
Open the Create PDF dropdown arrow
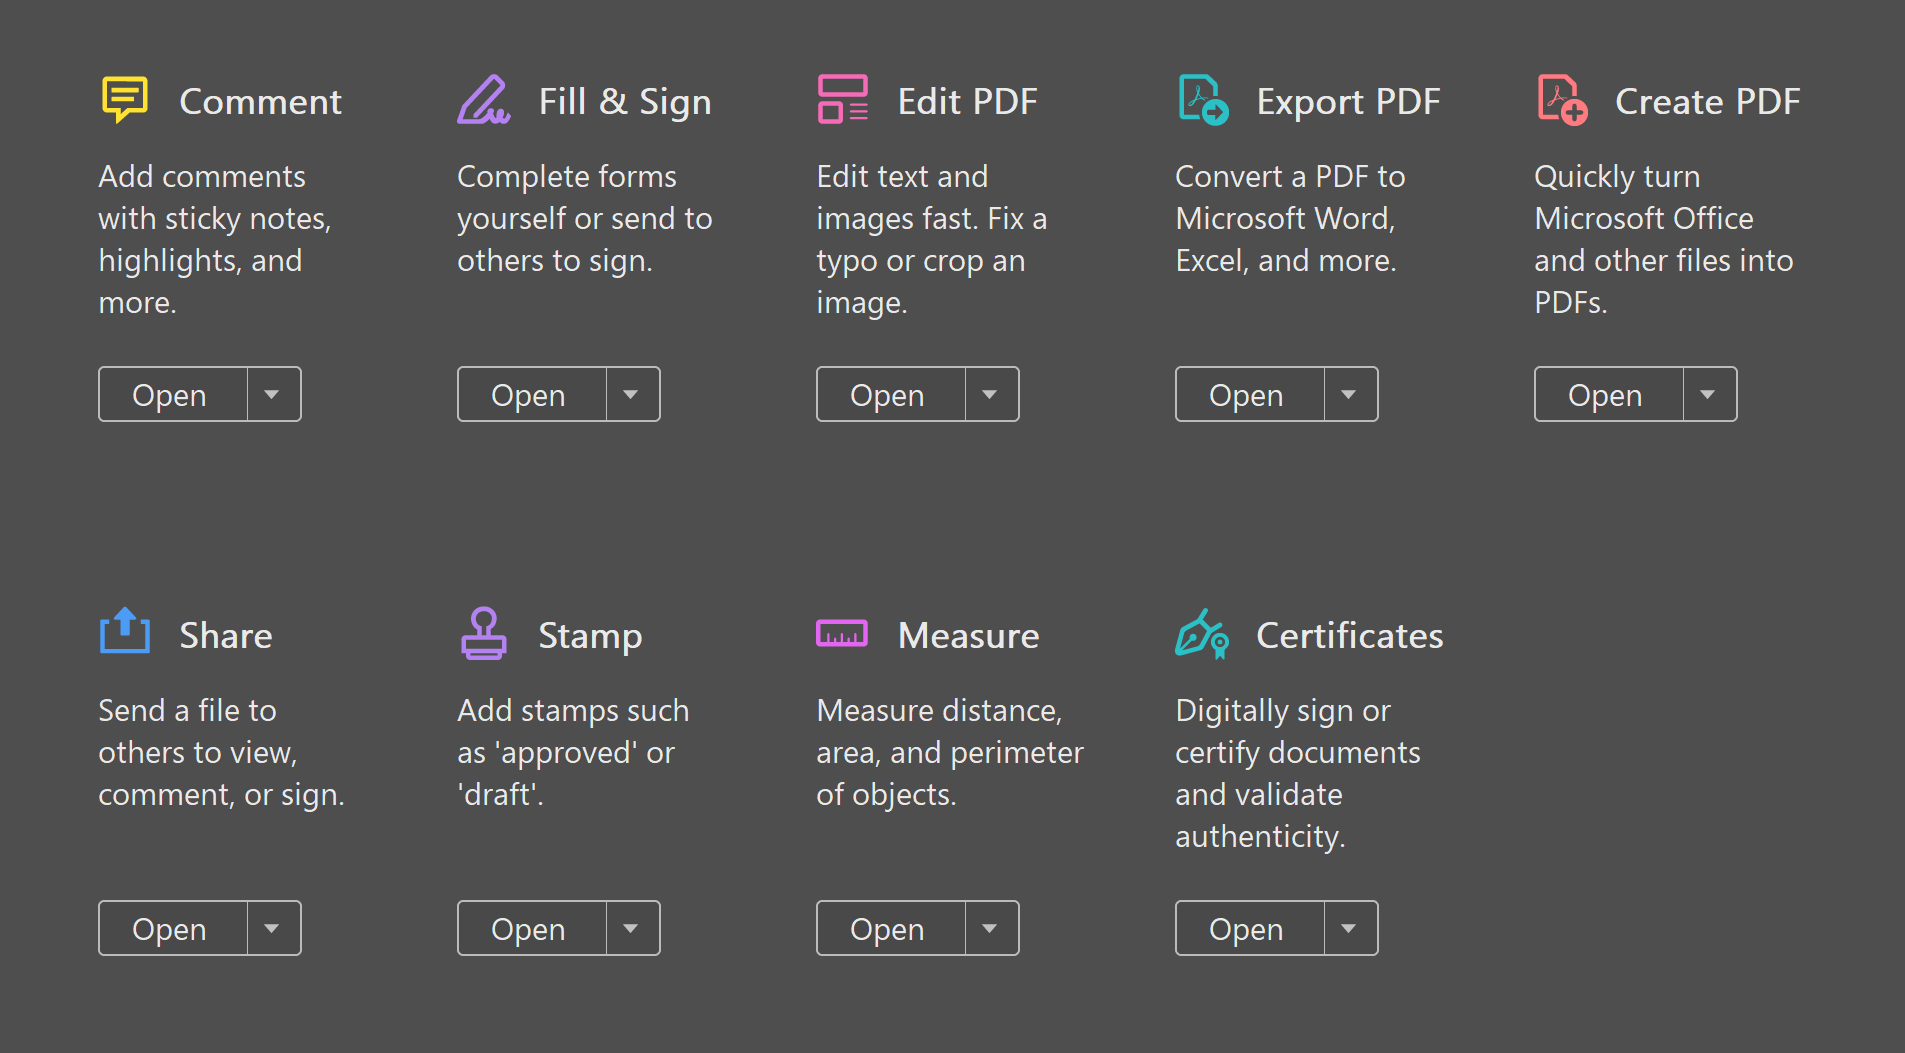1709,394
